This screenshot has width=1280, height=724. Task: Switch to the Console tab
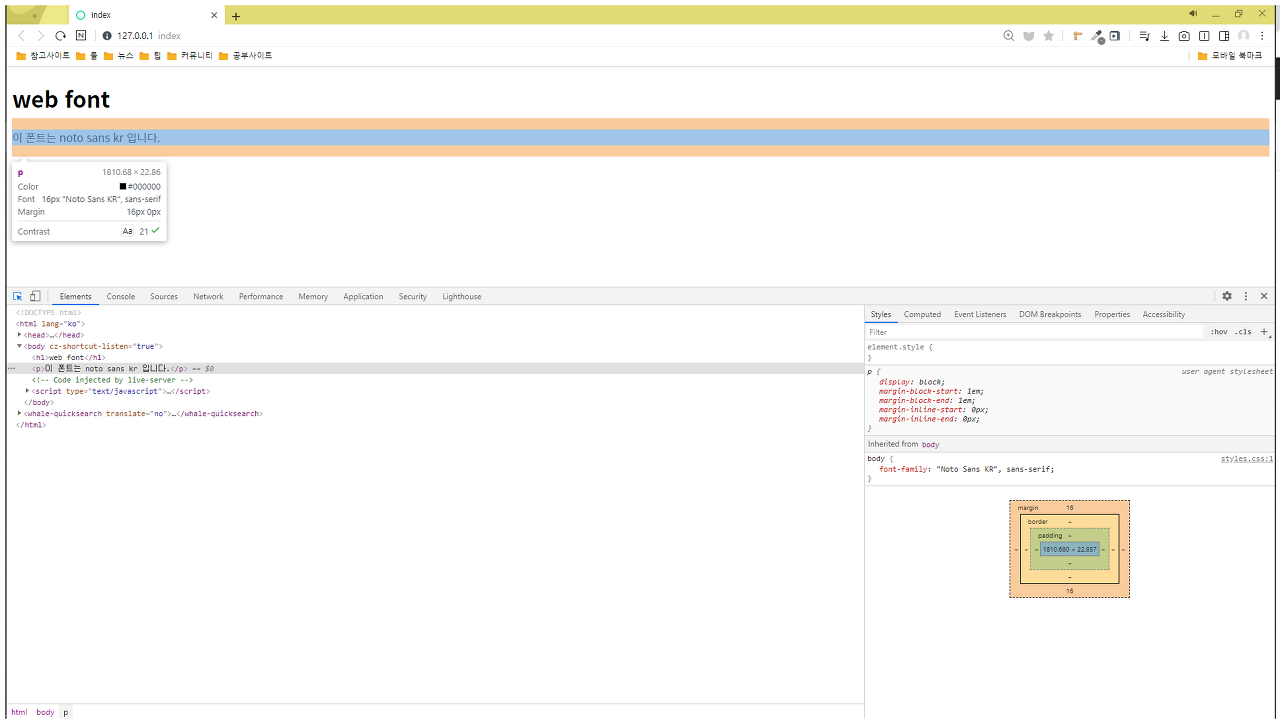[x=121, y=296]
